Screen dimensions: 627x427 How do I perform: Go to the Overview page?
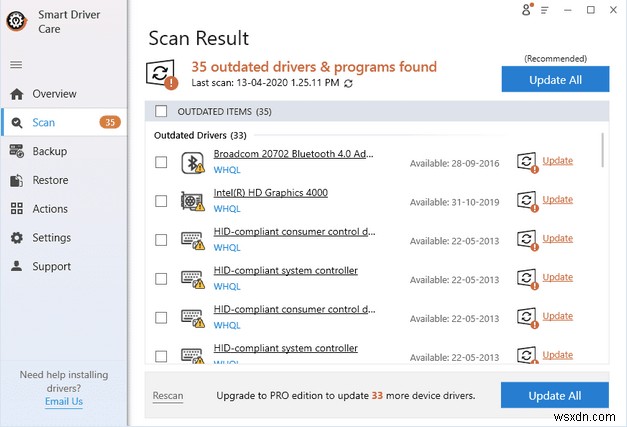54,94
